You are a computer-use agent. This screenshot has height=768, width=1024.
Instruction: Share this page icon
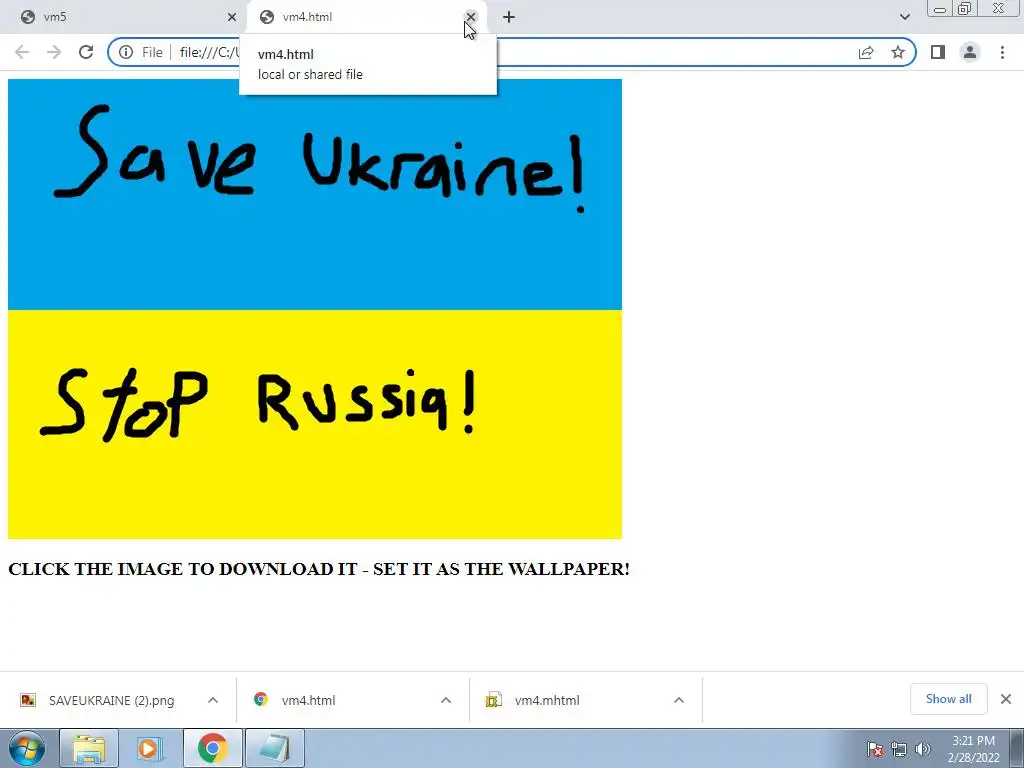tap(866, 52)
